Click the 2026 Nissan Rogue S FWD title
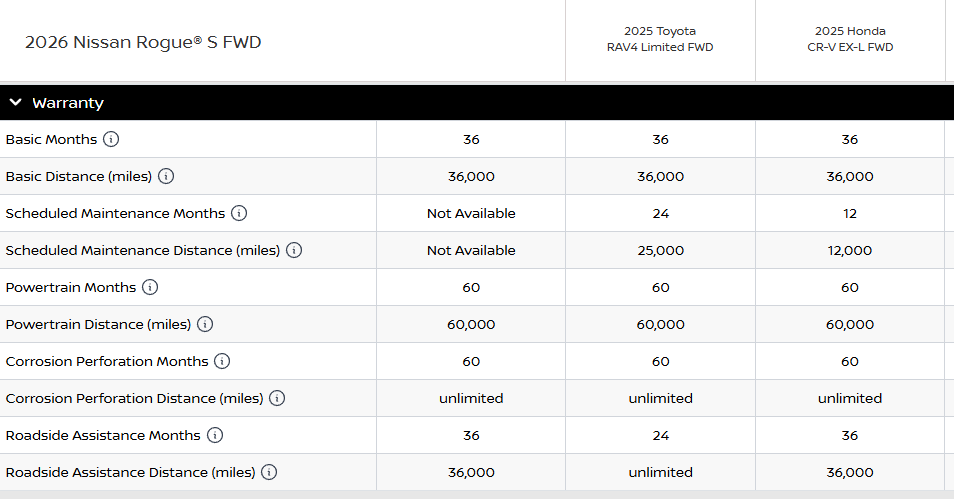954x499 pixels. 143,42
